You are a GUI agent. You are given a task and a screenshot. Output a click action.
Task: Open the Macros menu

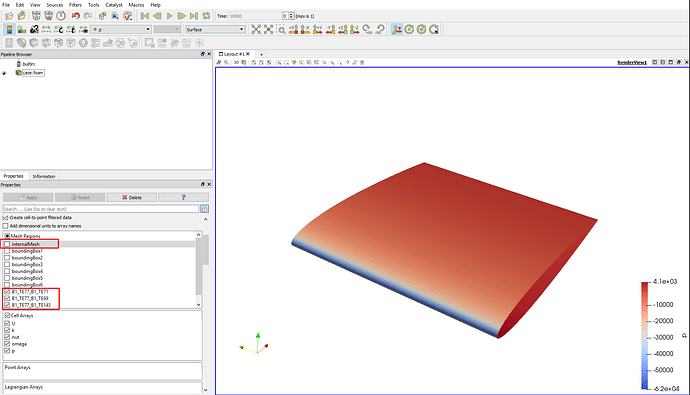coord(136,5)
